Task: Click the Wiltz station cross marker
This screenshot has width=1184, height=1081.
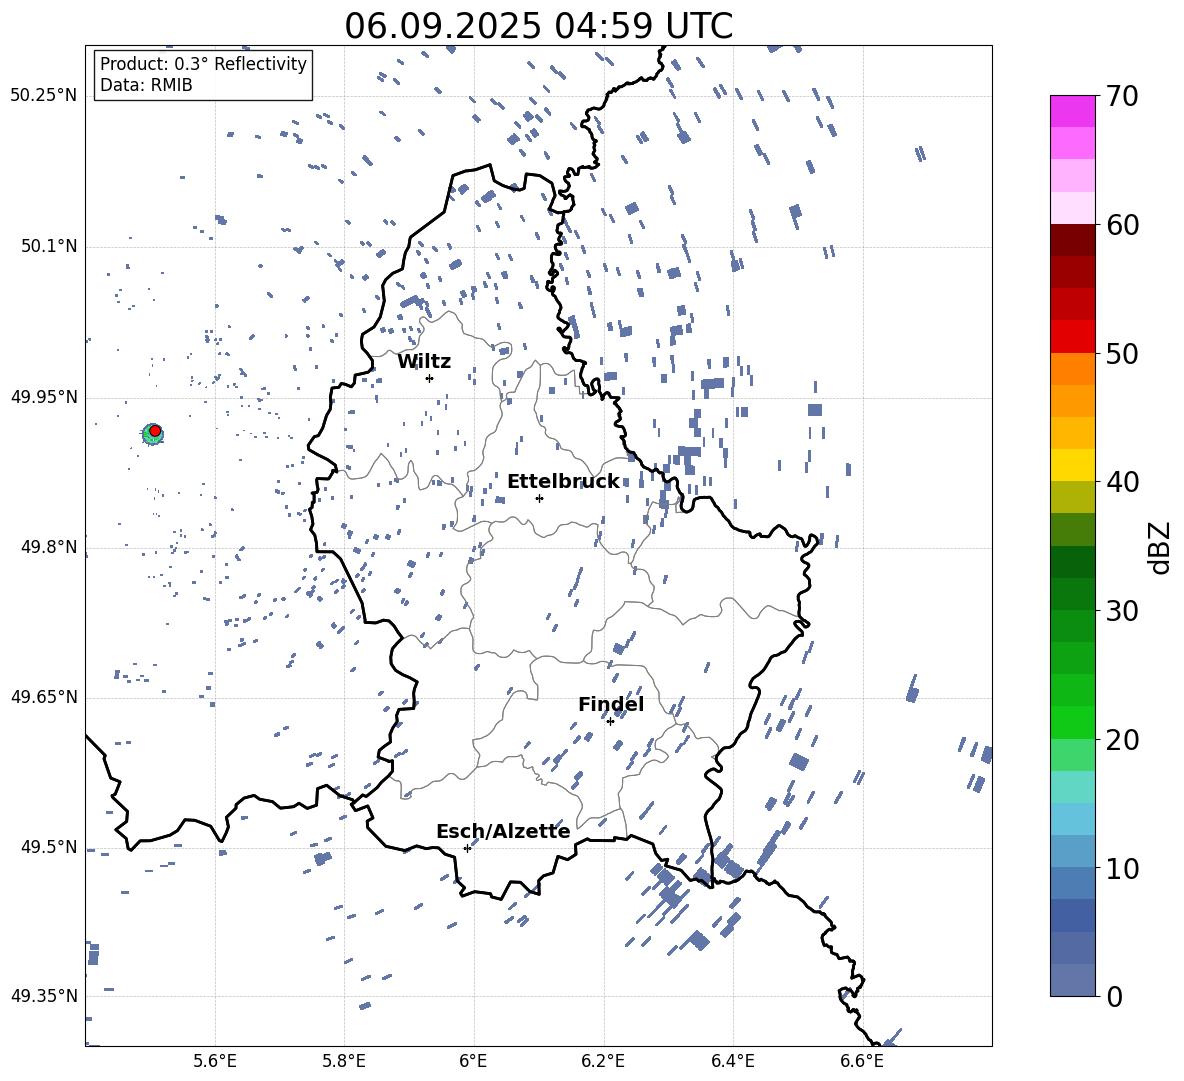Action: click(429, 378)
